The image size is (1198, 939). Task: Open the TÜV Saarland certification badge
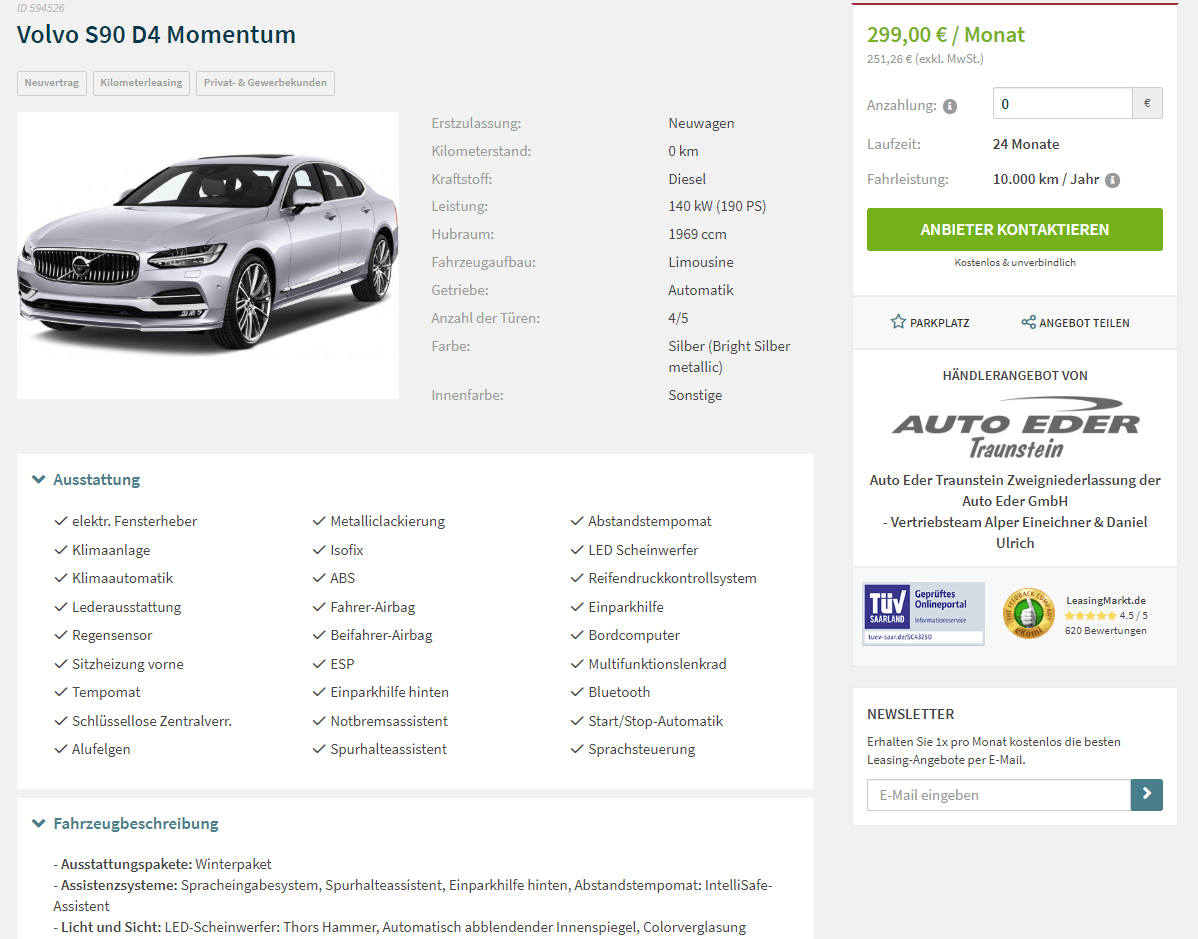(x=923, y=614)
